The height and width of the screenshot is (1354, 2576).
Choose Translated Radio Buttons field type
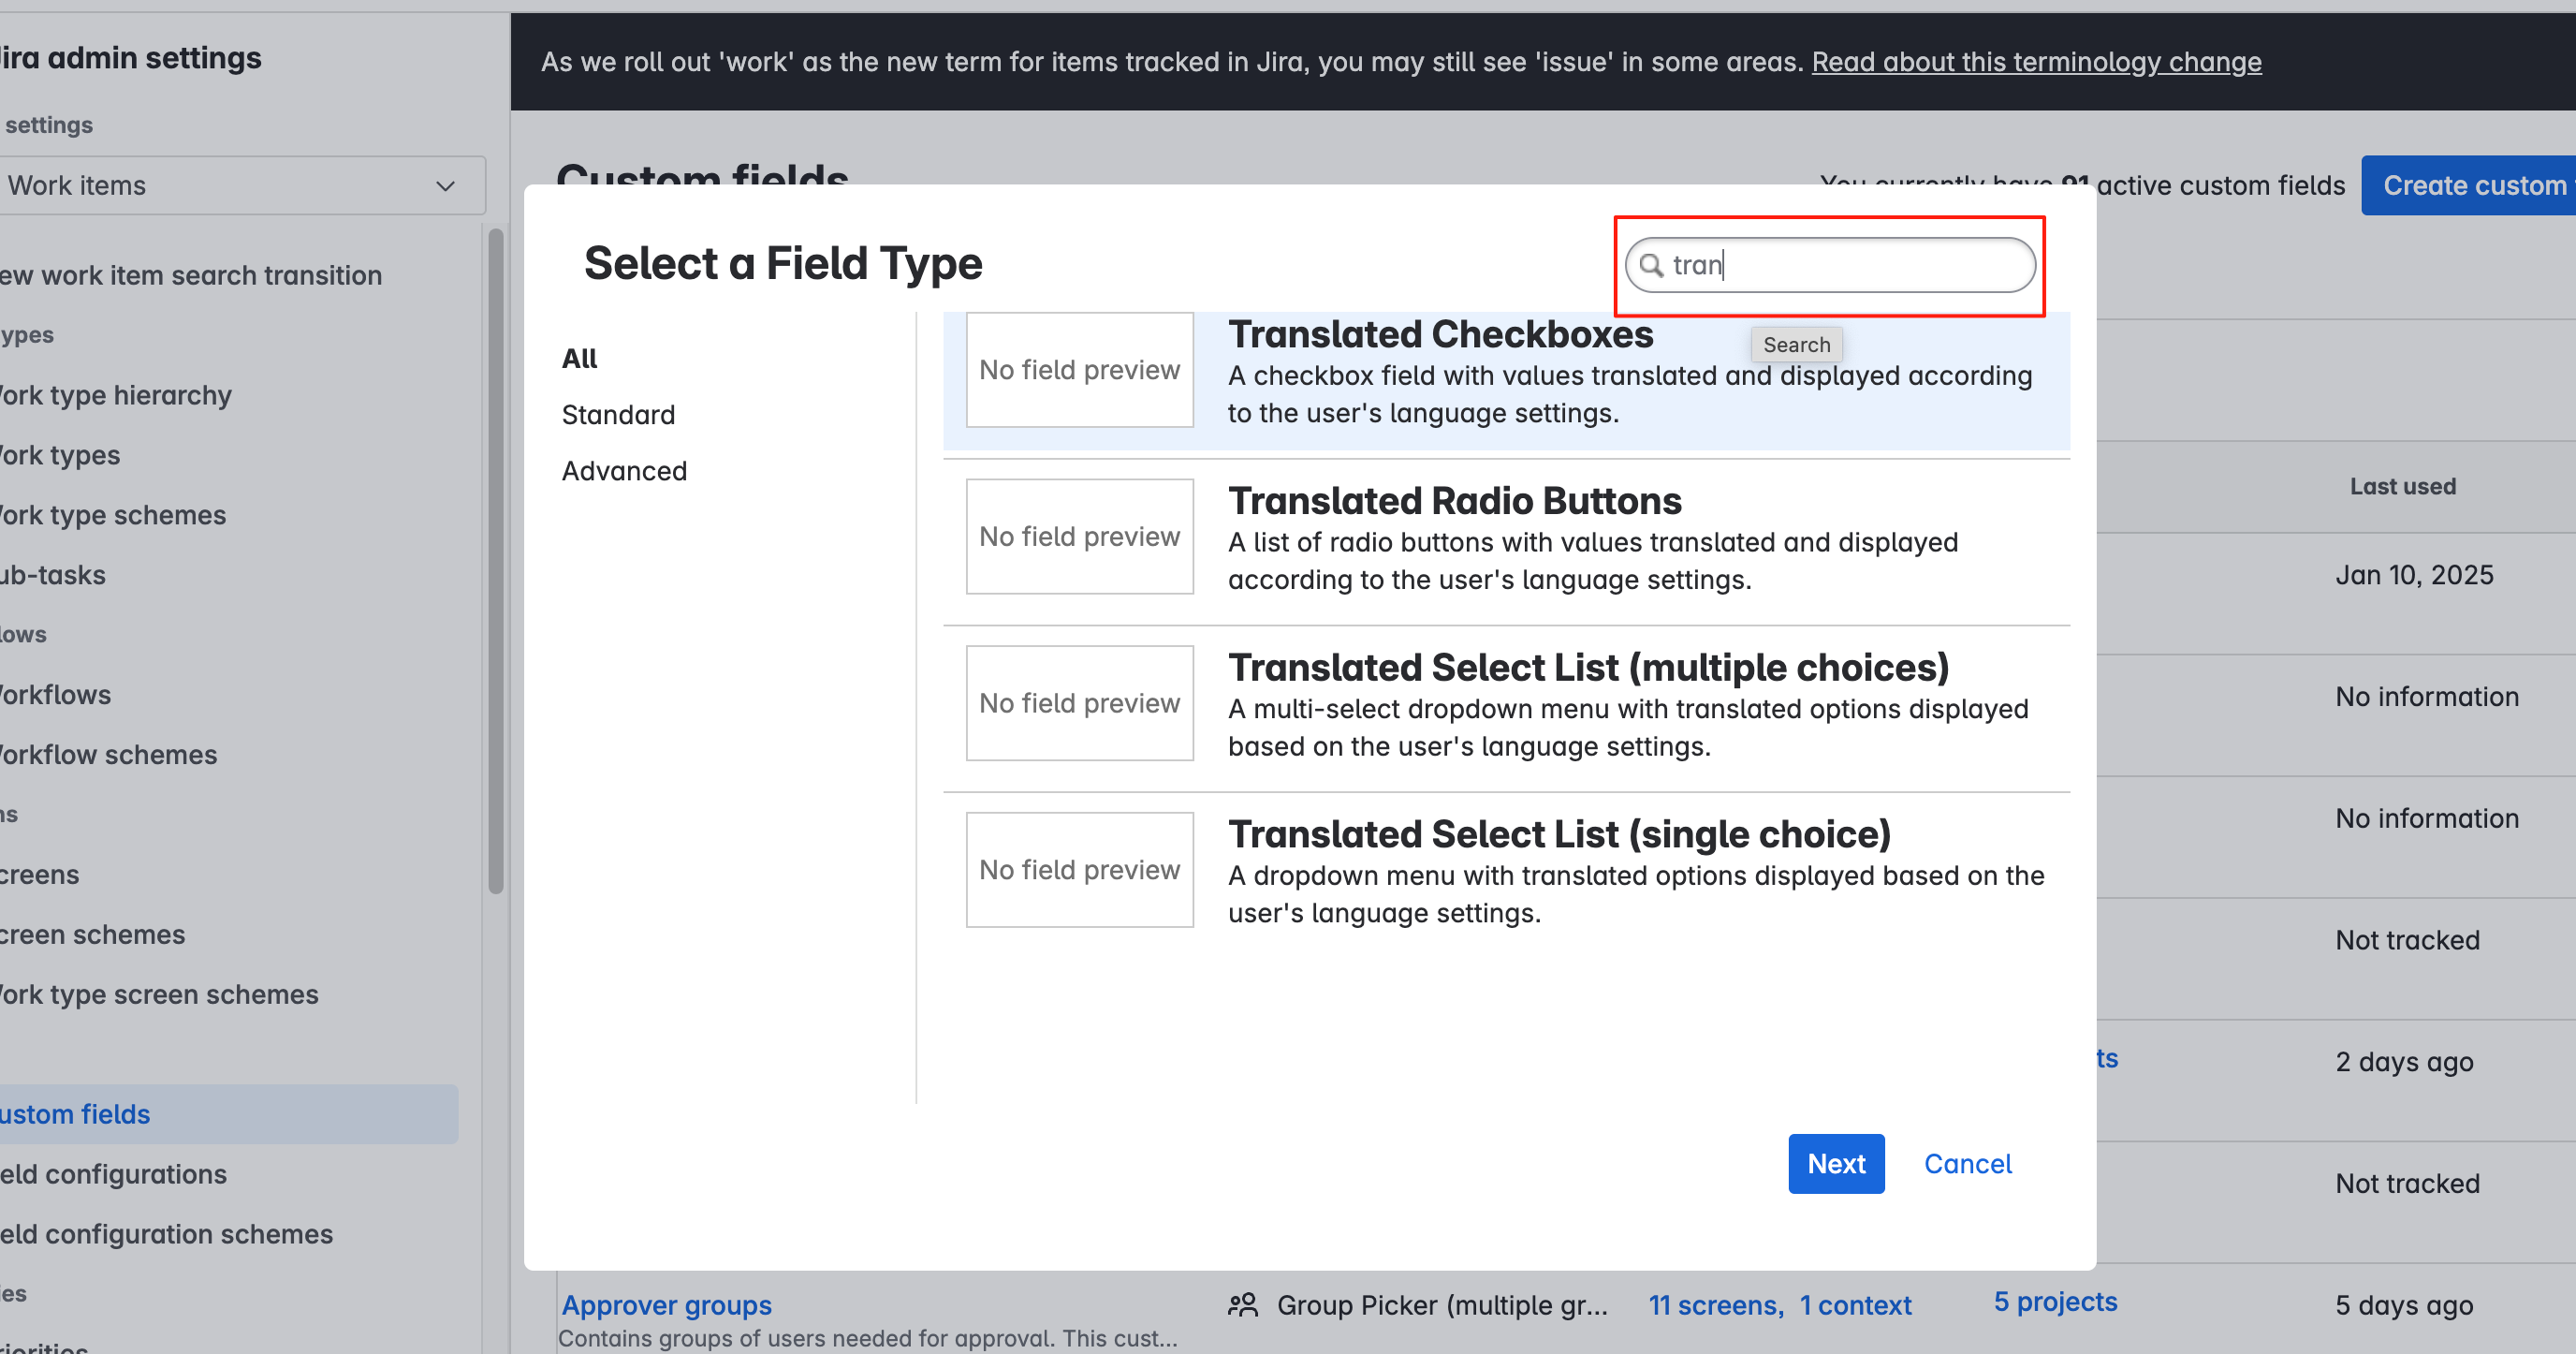click(x=1506, y=542)
